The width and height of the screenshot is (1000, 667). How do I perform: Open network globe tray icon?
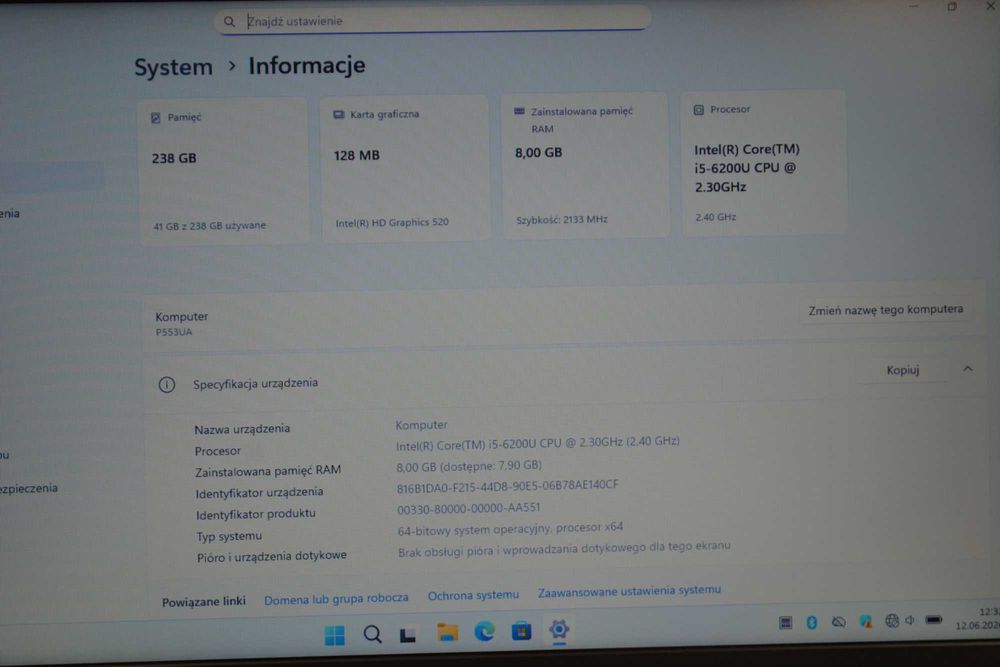tap(892, 620)
